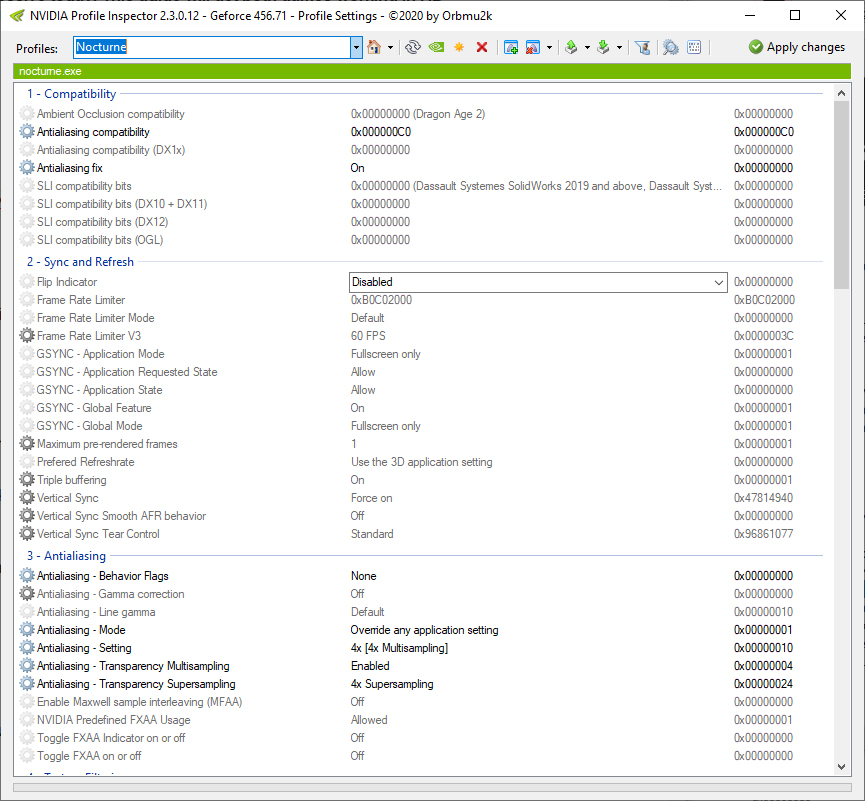
Task: Minimize the Profile Inspector window
Action: tap(750, 15)
